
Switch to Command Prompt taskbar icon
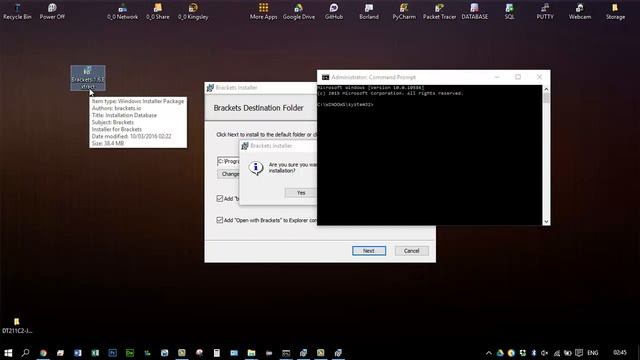coord(286,353)
